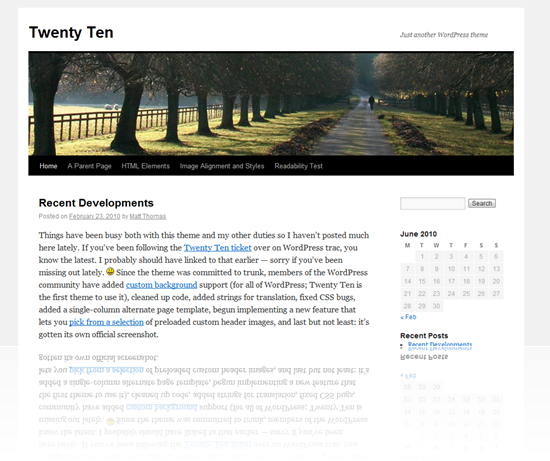Open the custom background link
Viewport: 550px width, 461px height.
[x=161, y=285]
